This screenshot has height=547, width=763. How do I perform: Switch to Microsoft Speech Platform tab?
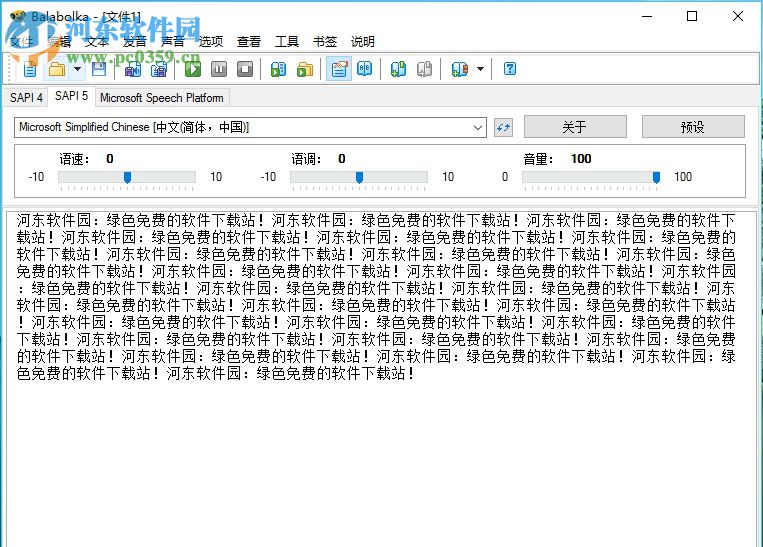[162, 98]
